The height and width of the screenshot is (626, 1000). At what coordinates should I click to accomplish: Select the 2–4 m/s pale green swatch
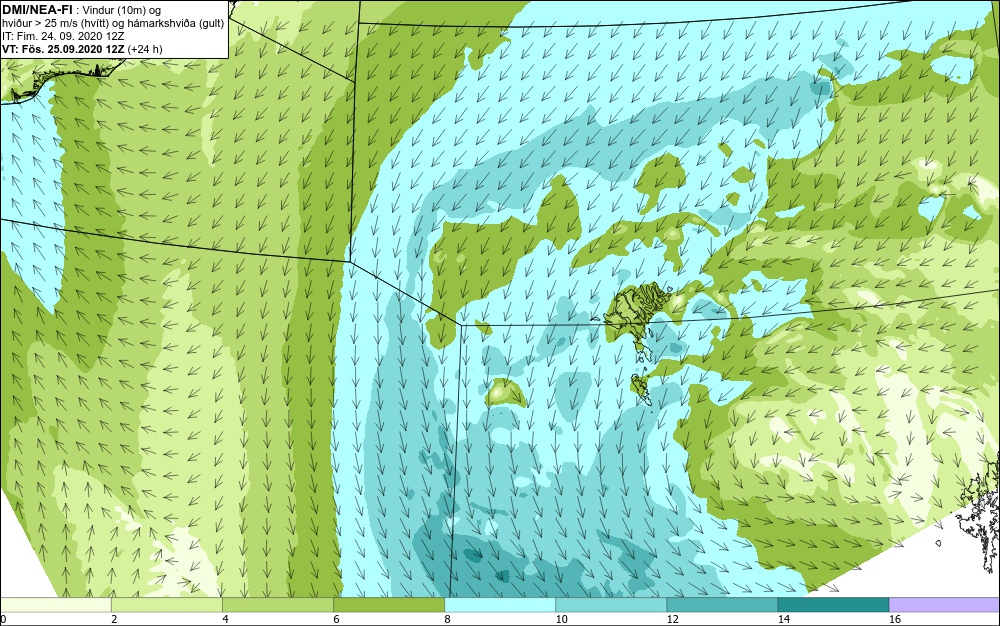[x=166, y=604]
